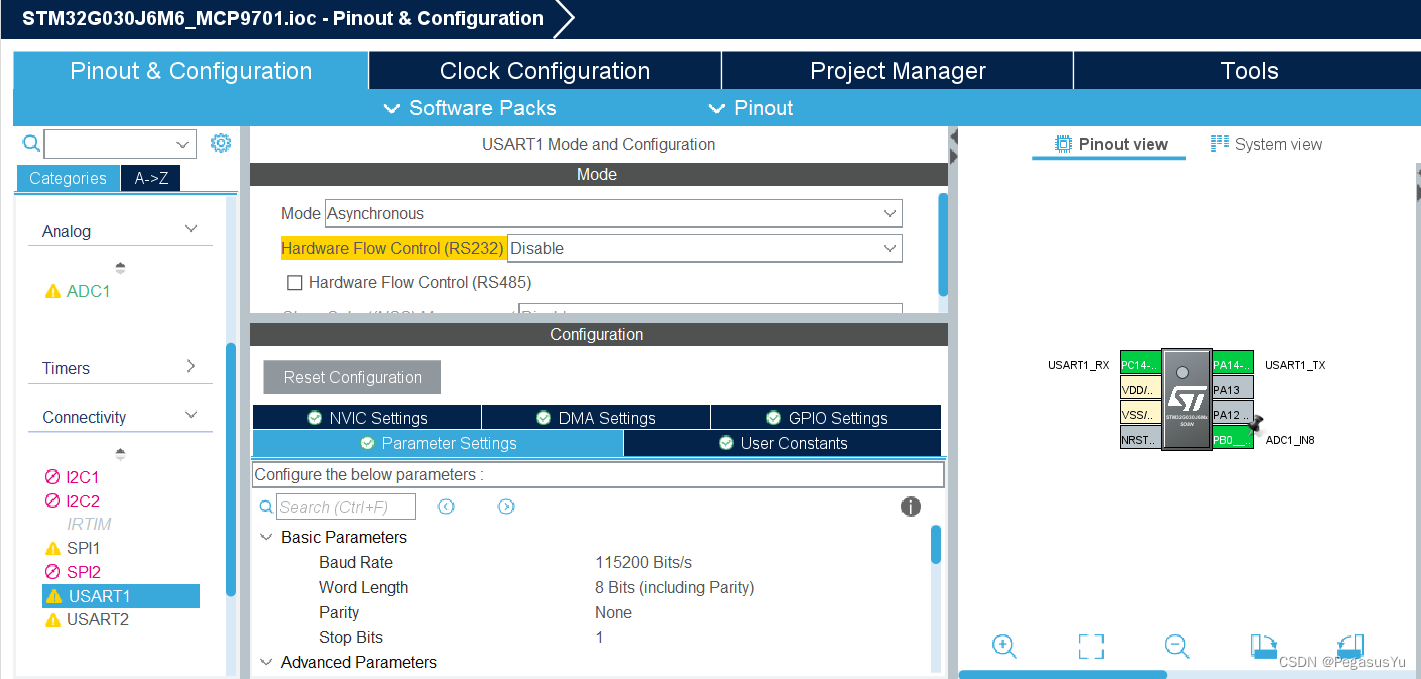Image resolution: width=1421 pixels, height=679 pixels.
Task: Collapse the Connectivity category
Action: 191,416
